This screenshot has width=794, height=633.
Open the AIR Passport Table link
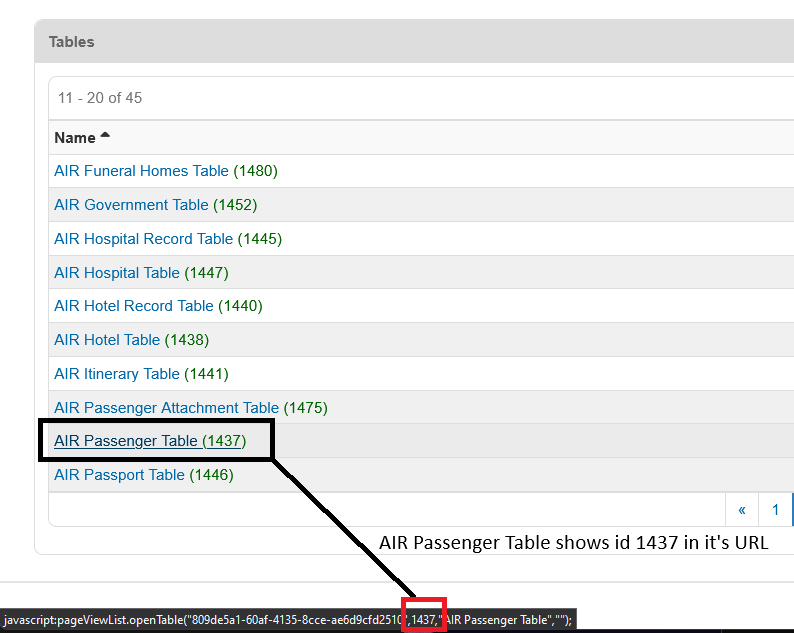119,475
